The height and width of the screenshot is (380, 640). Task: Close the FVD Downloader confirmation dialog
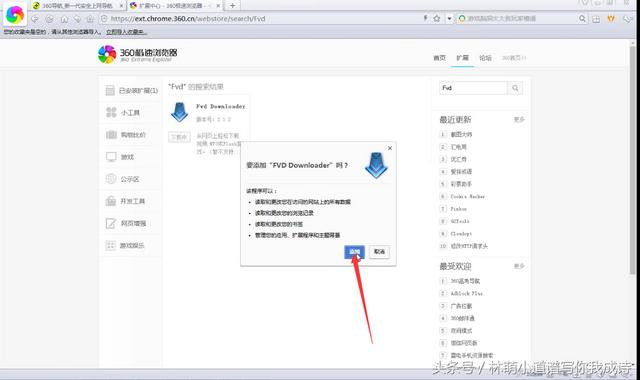[x=390, y=148]
